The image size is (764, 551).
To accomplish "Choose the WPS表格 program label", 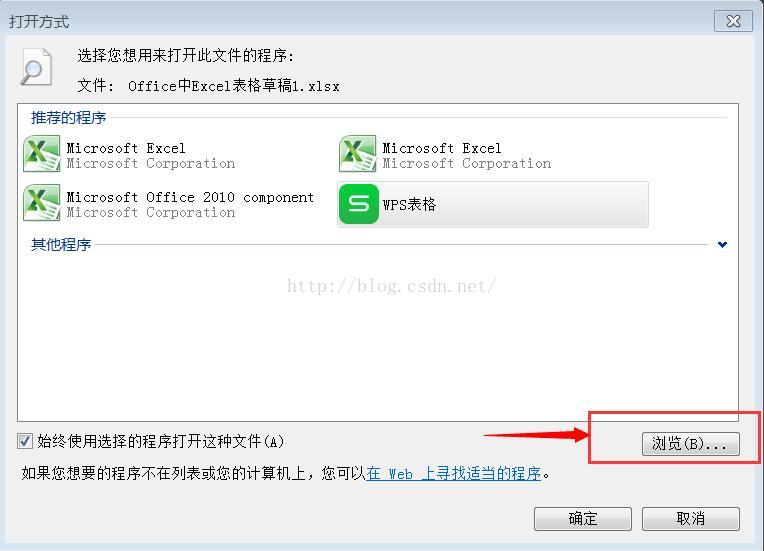I will click(409, 205).
